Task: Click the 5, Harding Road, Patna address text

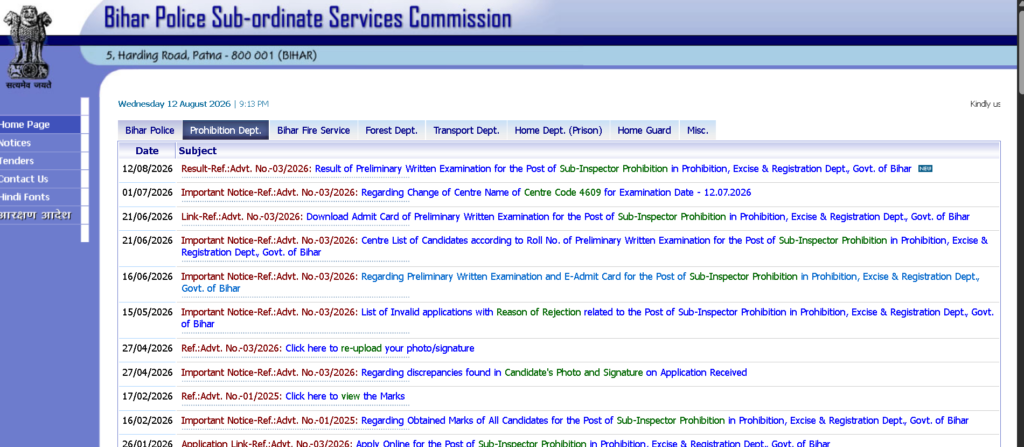Action: pyautogui.click(x=212, y=56)
